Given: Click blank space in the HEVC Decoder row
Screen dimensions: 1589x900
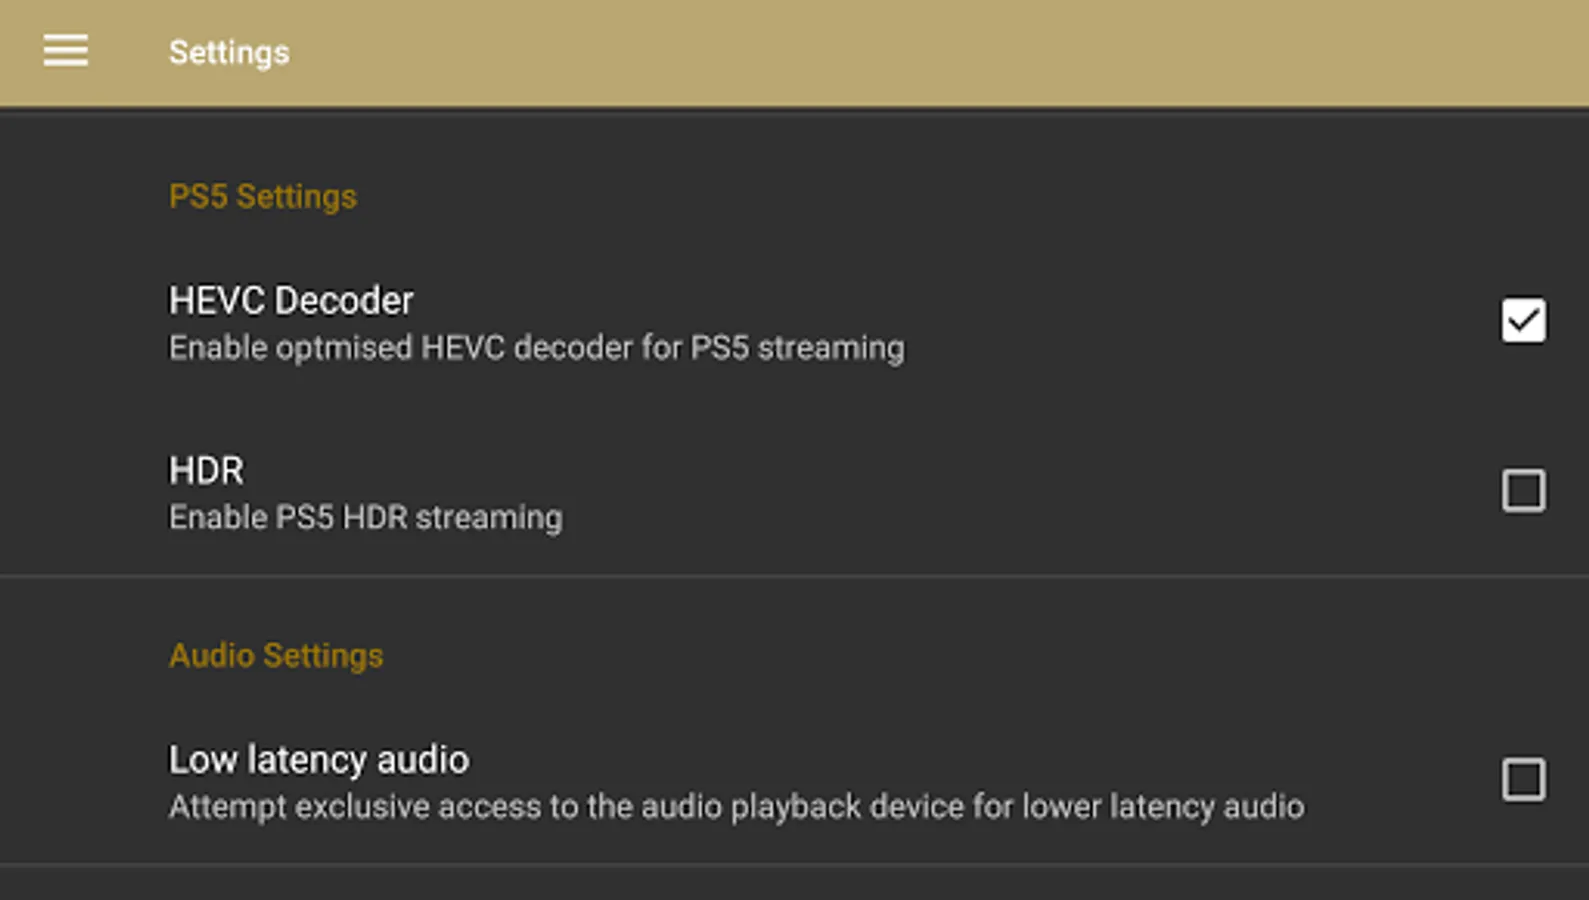Looking at the screenshot, I should point(1200,321).
